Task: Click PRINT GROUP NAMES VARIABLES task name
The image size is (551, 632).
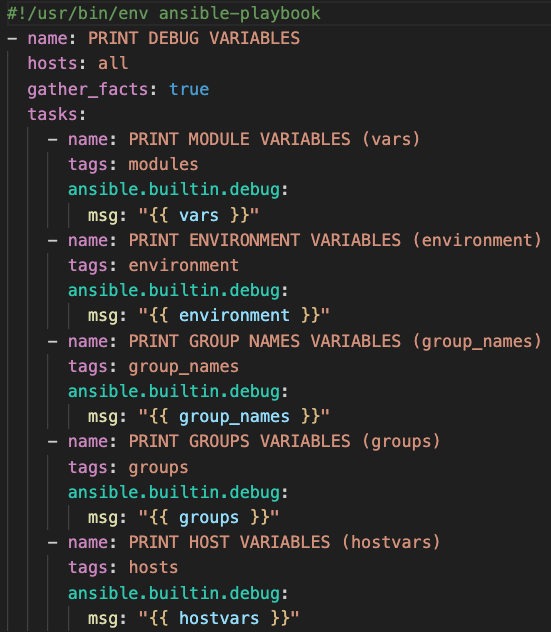Action: tap(335, 342)
